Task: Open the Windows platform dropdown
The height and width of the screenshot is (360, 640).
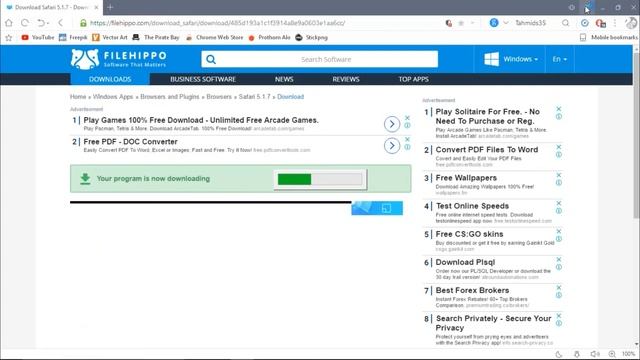Action: coord(511,59)
